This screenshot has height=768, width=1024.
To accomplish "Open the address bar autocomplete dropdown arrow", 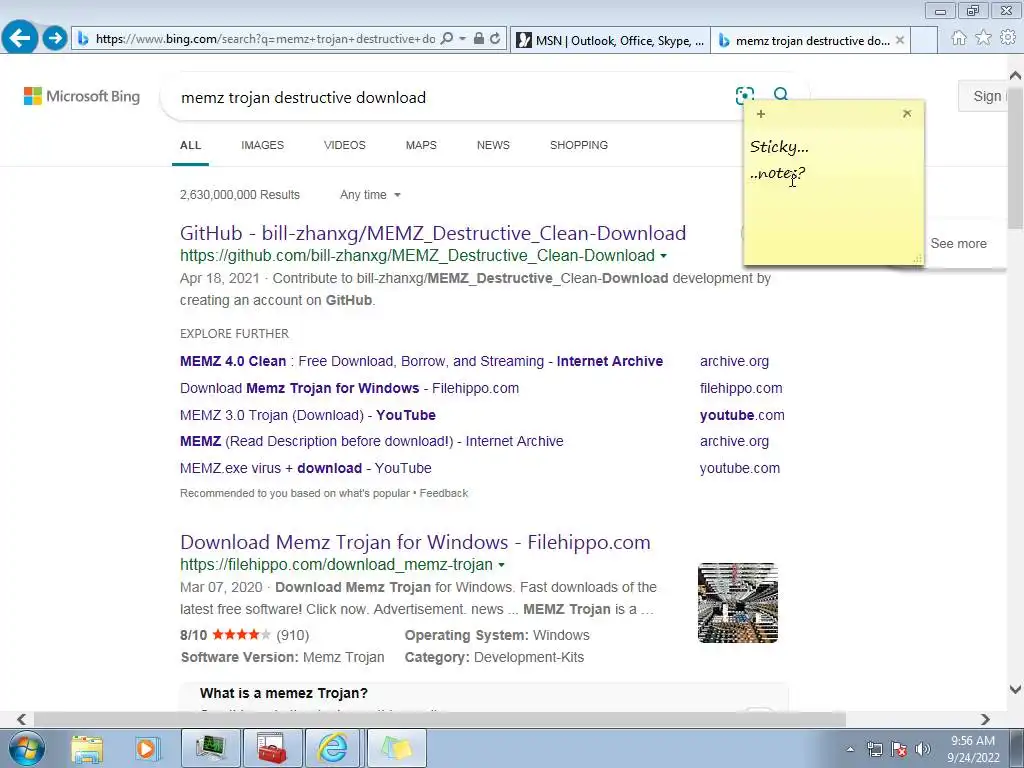I will point(462,39).
